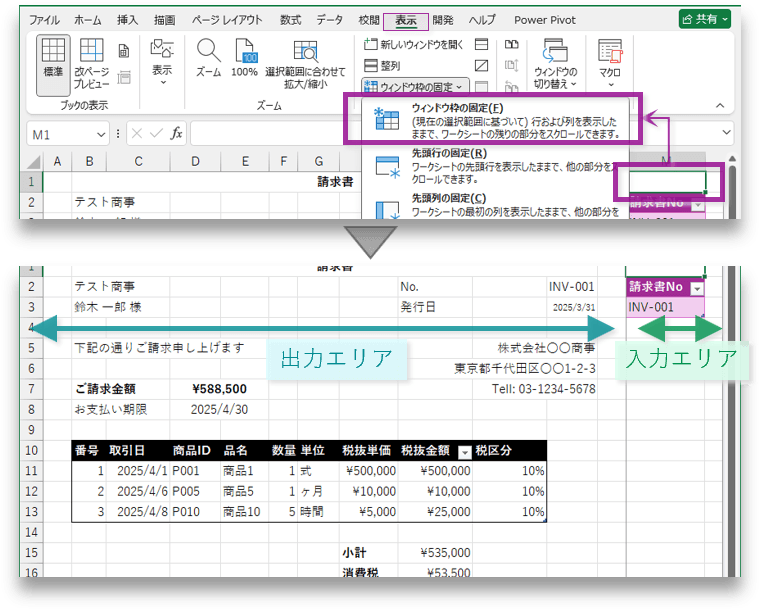Open the 税抜金額 filter dropdown arrow
The height and width of the screenshot is (610, 761).
click(464, 452)
